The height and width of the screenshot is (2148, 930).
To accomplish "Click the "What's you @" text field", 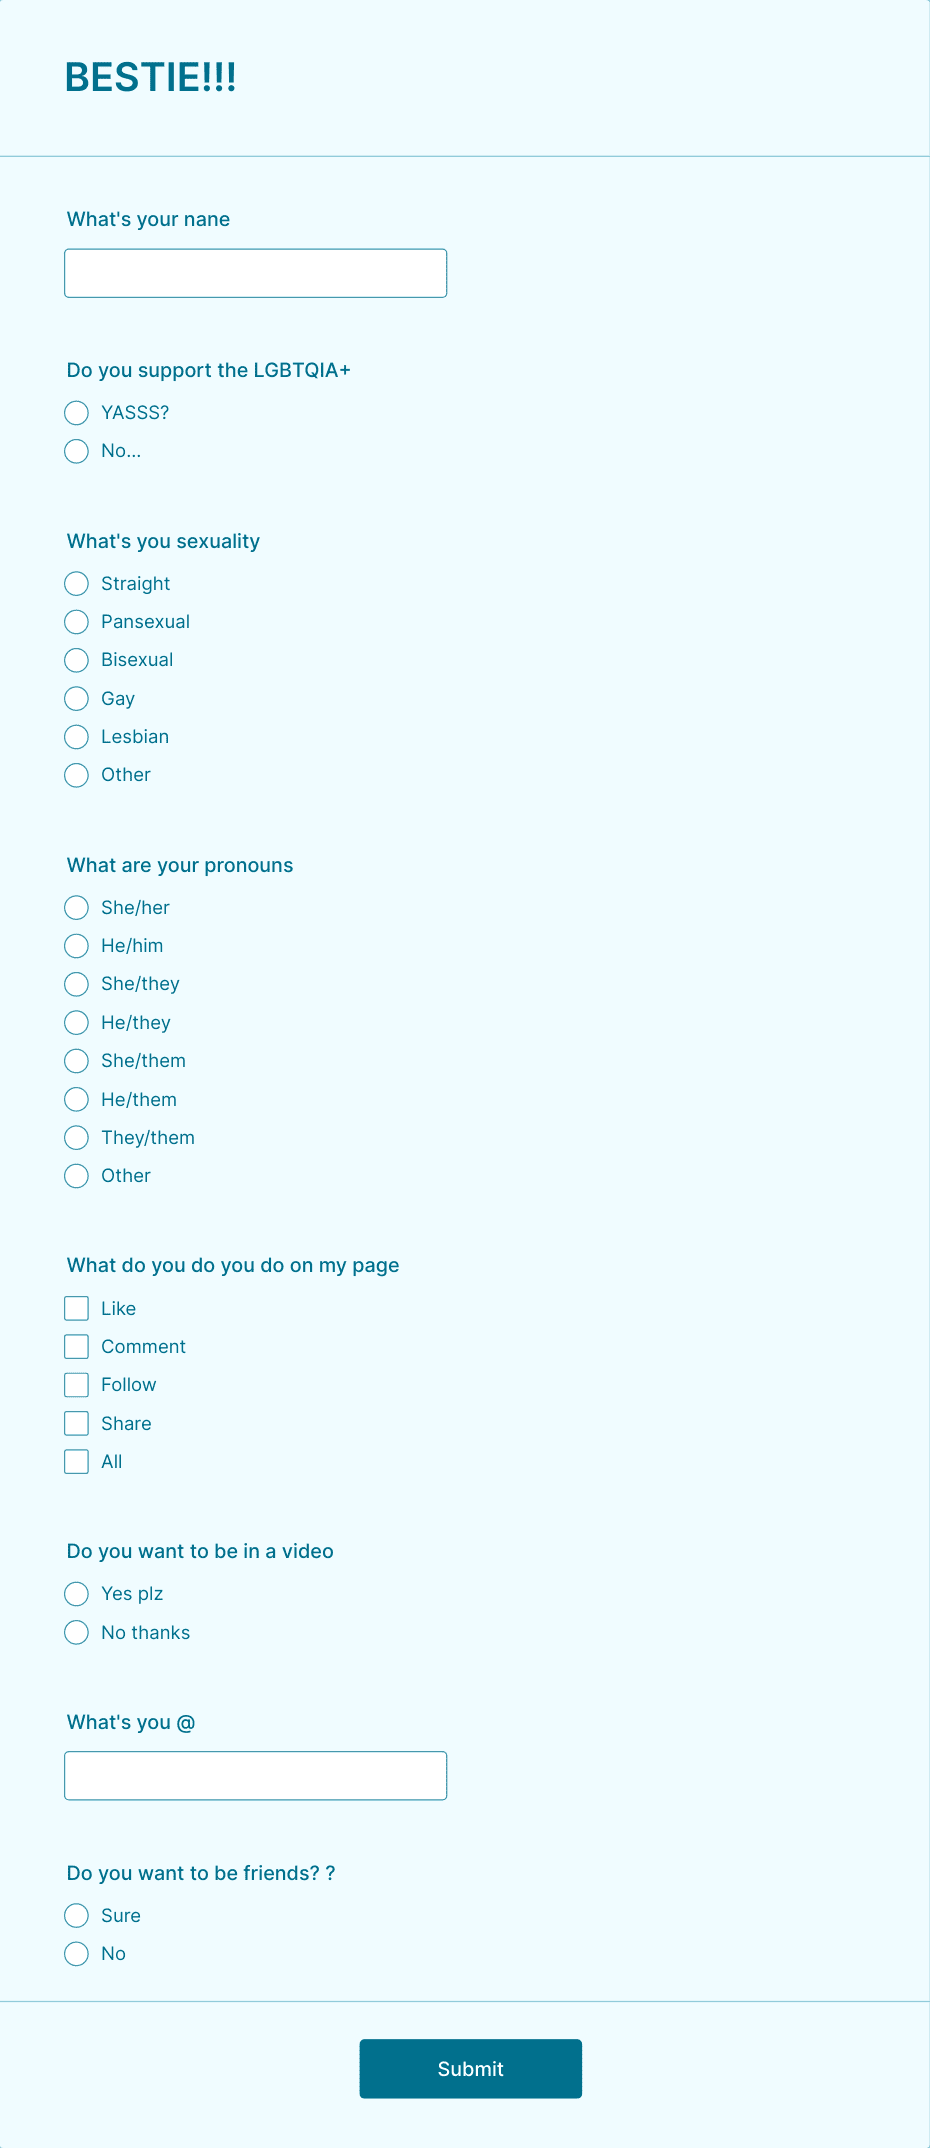I will [x=255, y=1775].
